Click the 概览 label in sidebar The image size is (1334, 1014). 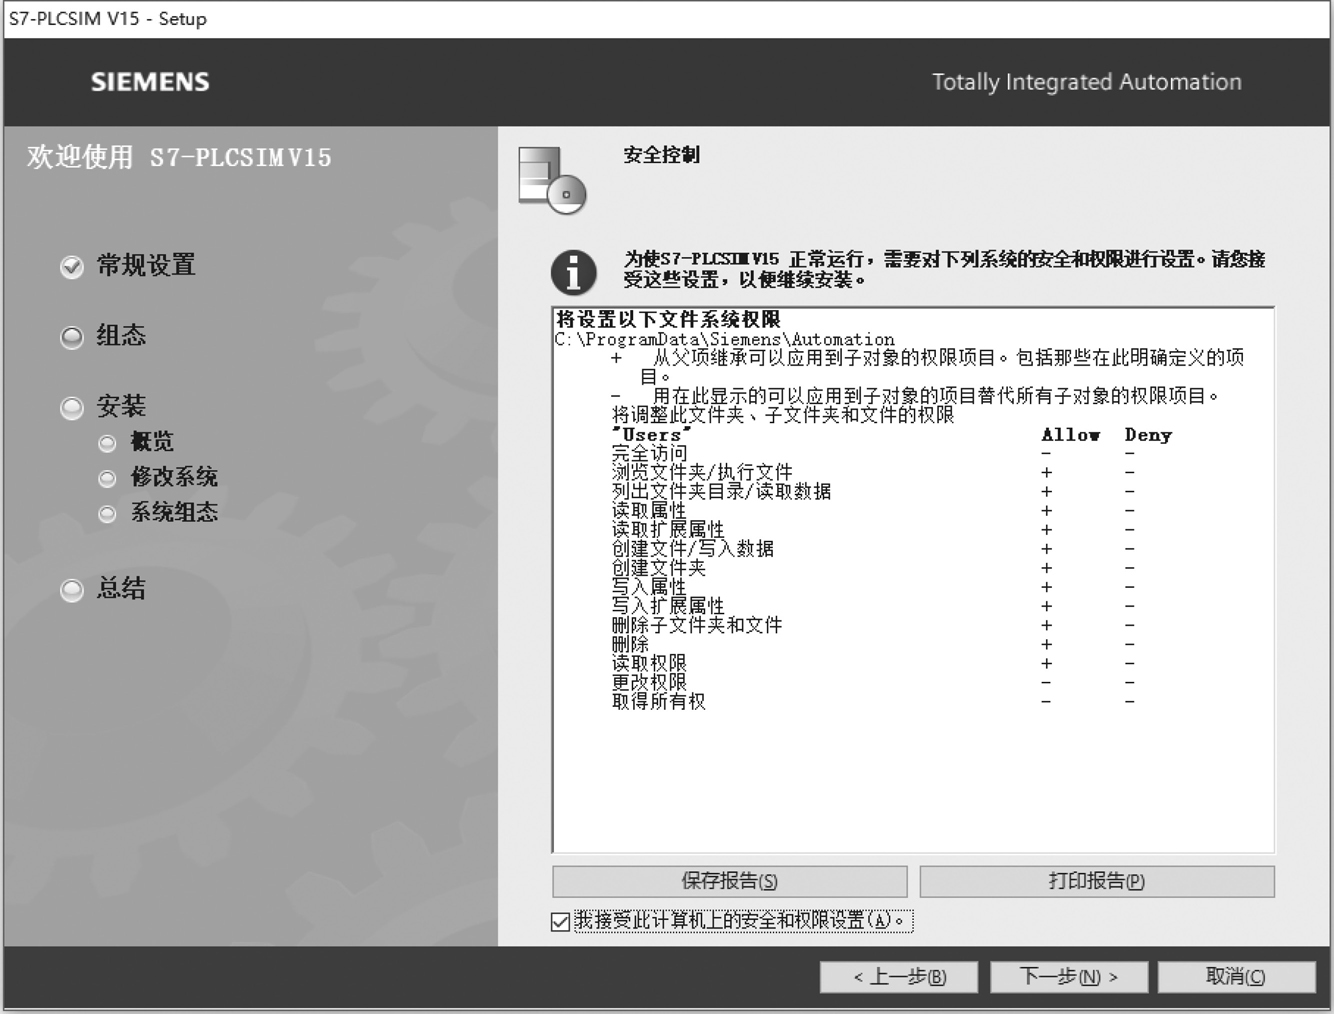pos(152,442)
